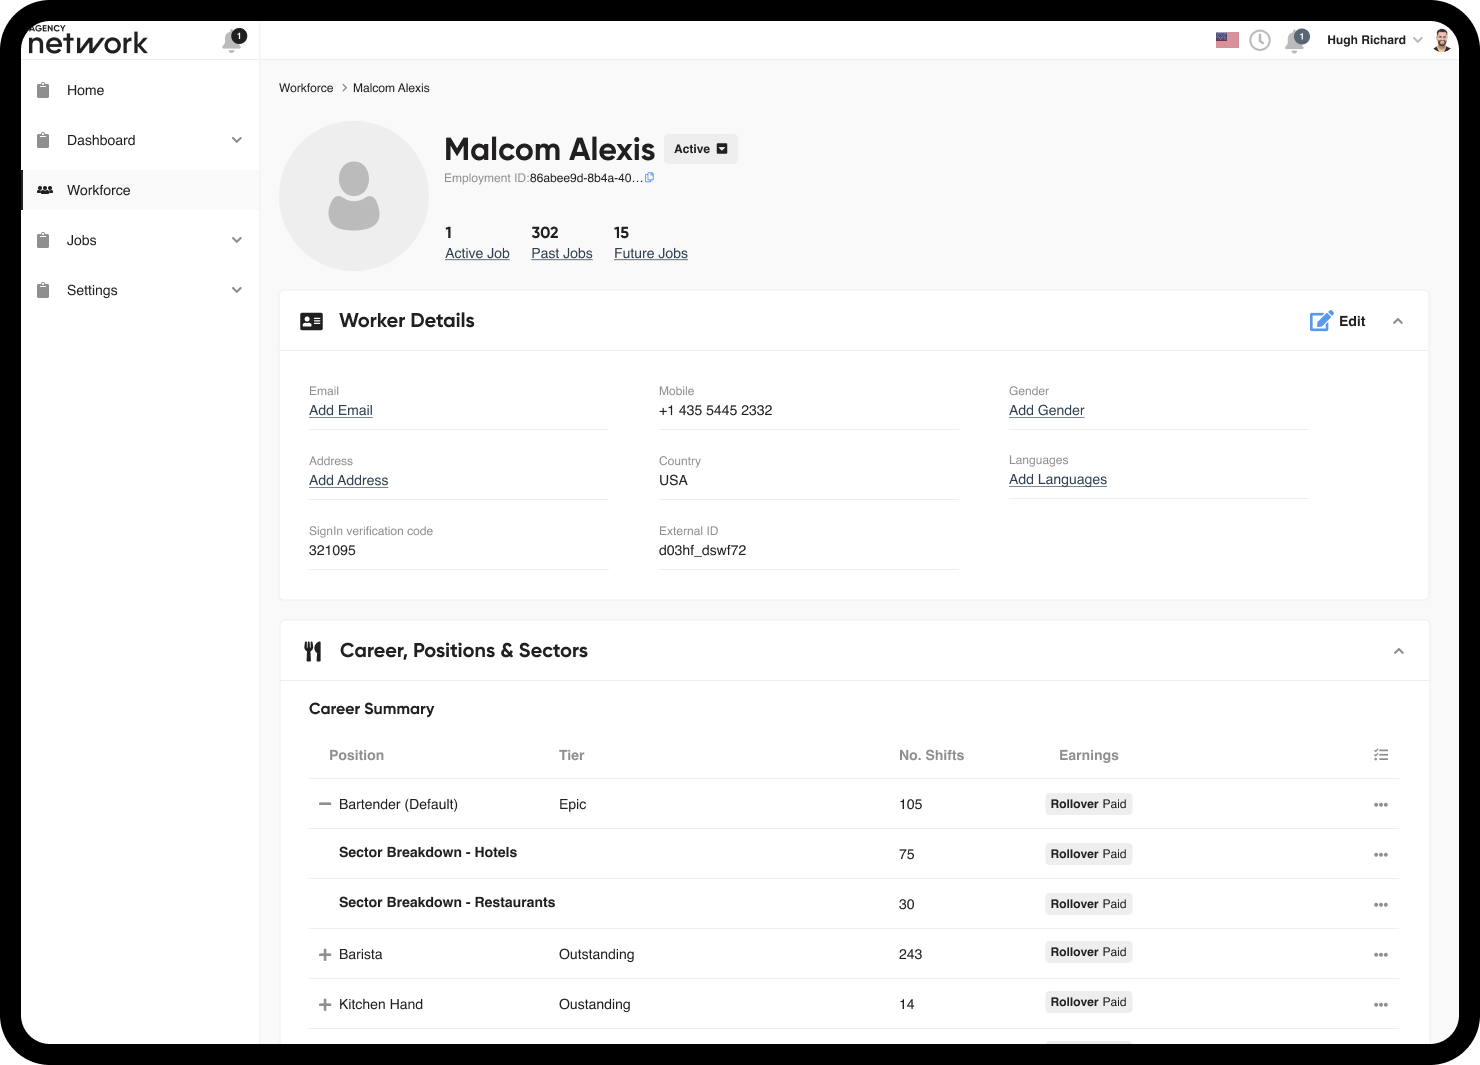The height and width of the screenshot is (1065, 1480).
Task: Click the Earnings column header
Action: pyautogui.click(x=1089, y=755)
